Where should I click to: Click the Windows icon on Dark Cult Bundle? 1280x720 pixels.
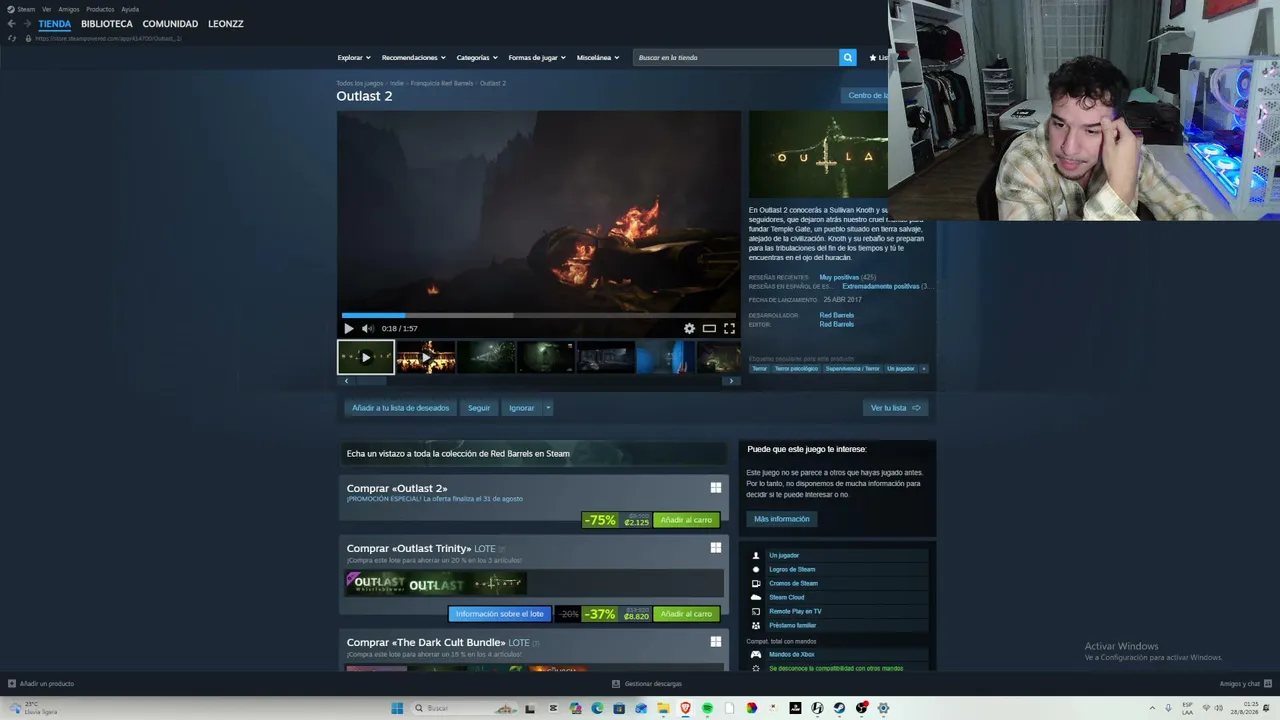tap(716, 642)
